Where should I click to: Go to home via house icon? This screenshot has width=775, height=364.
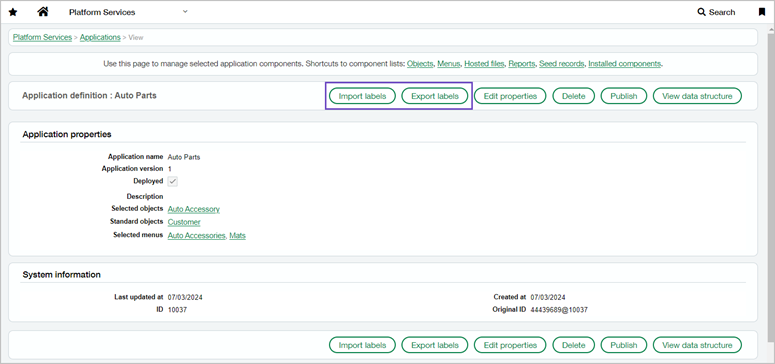pyautogui.click(x=43, y=11)
